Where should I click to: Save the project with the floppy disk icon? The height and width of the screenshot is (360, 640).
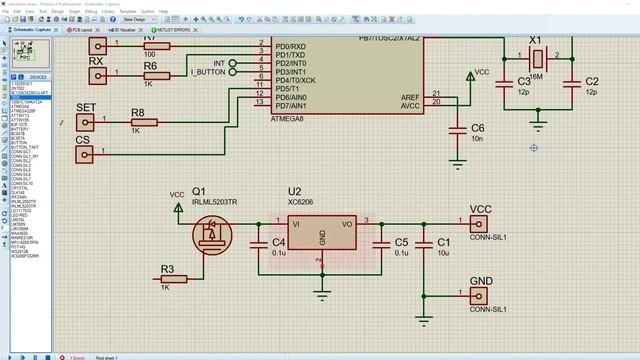(23, 20)
